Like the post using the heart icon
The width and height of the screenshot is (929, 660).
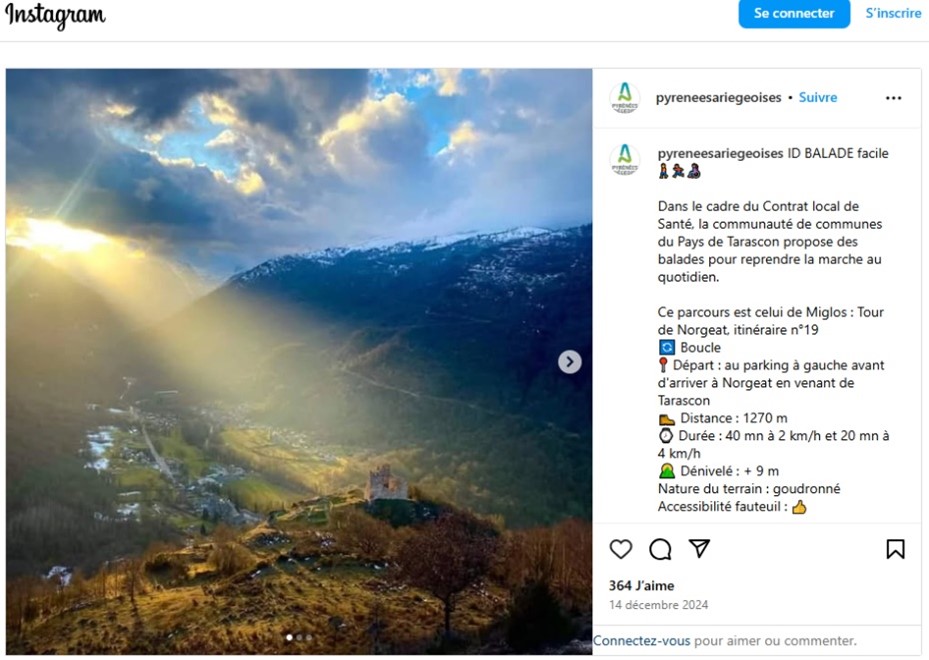click(x=621, y=549)
